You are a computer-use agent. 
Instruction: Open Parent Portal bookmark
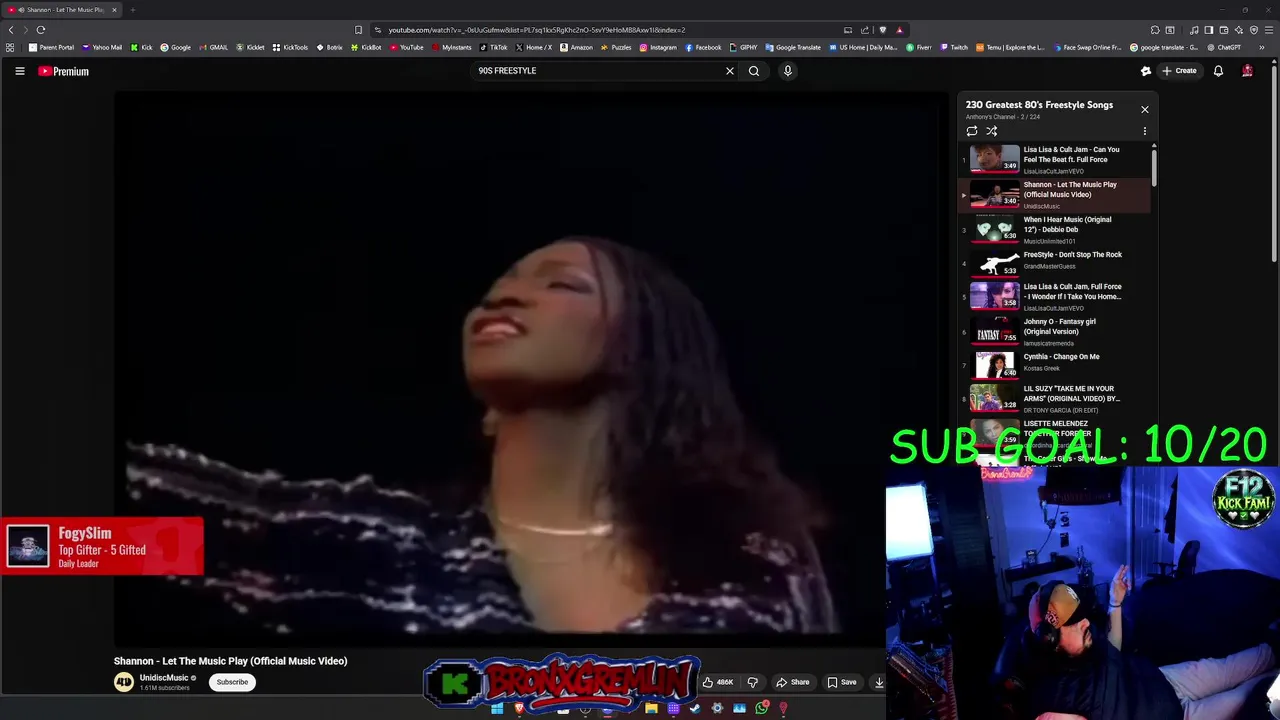(51, 47)
